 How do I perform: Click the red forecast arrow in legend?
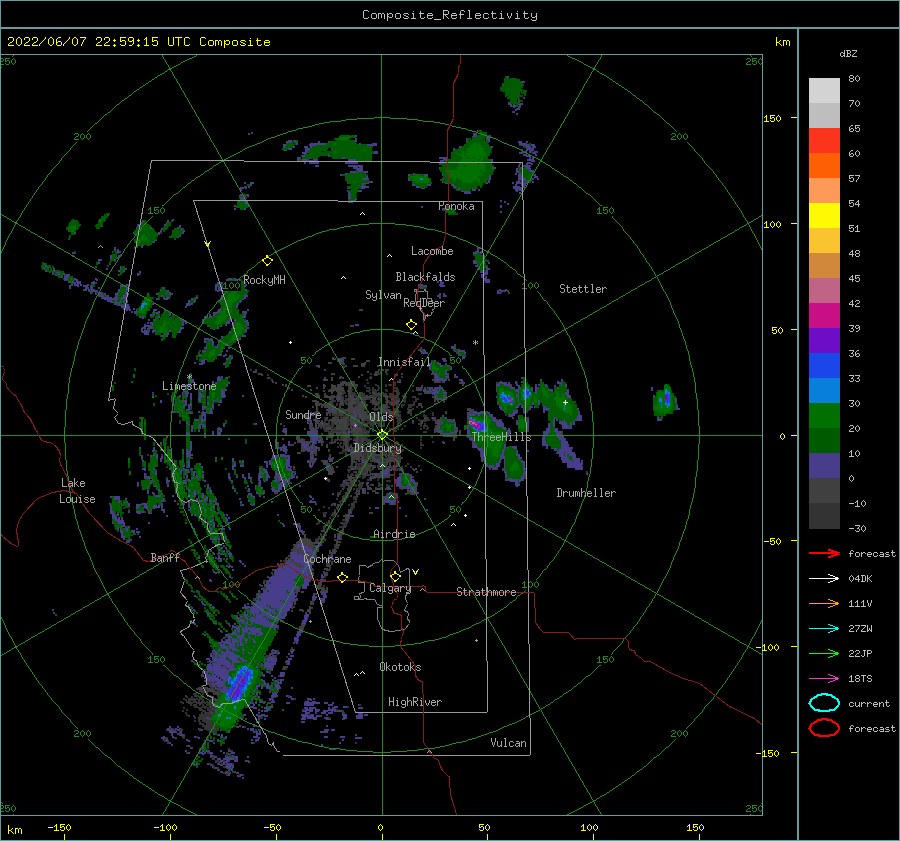[824, 553]
